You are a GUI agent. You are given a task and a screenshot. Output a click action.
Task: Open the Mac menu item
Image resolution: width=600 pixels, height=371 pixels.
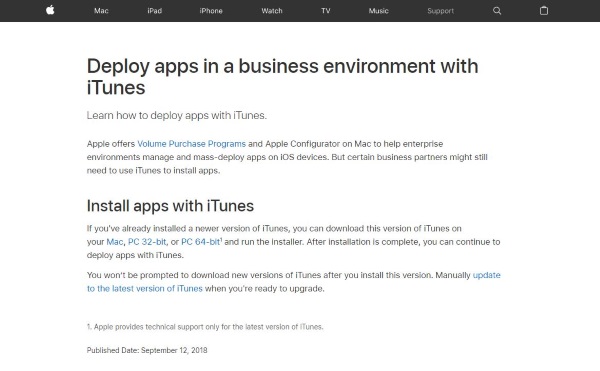(101, 11)
